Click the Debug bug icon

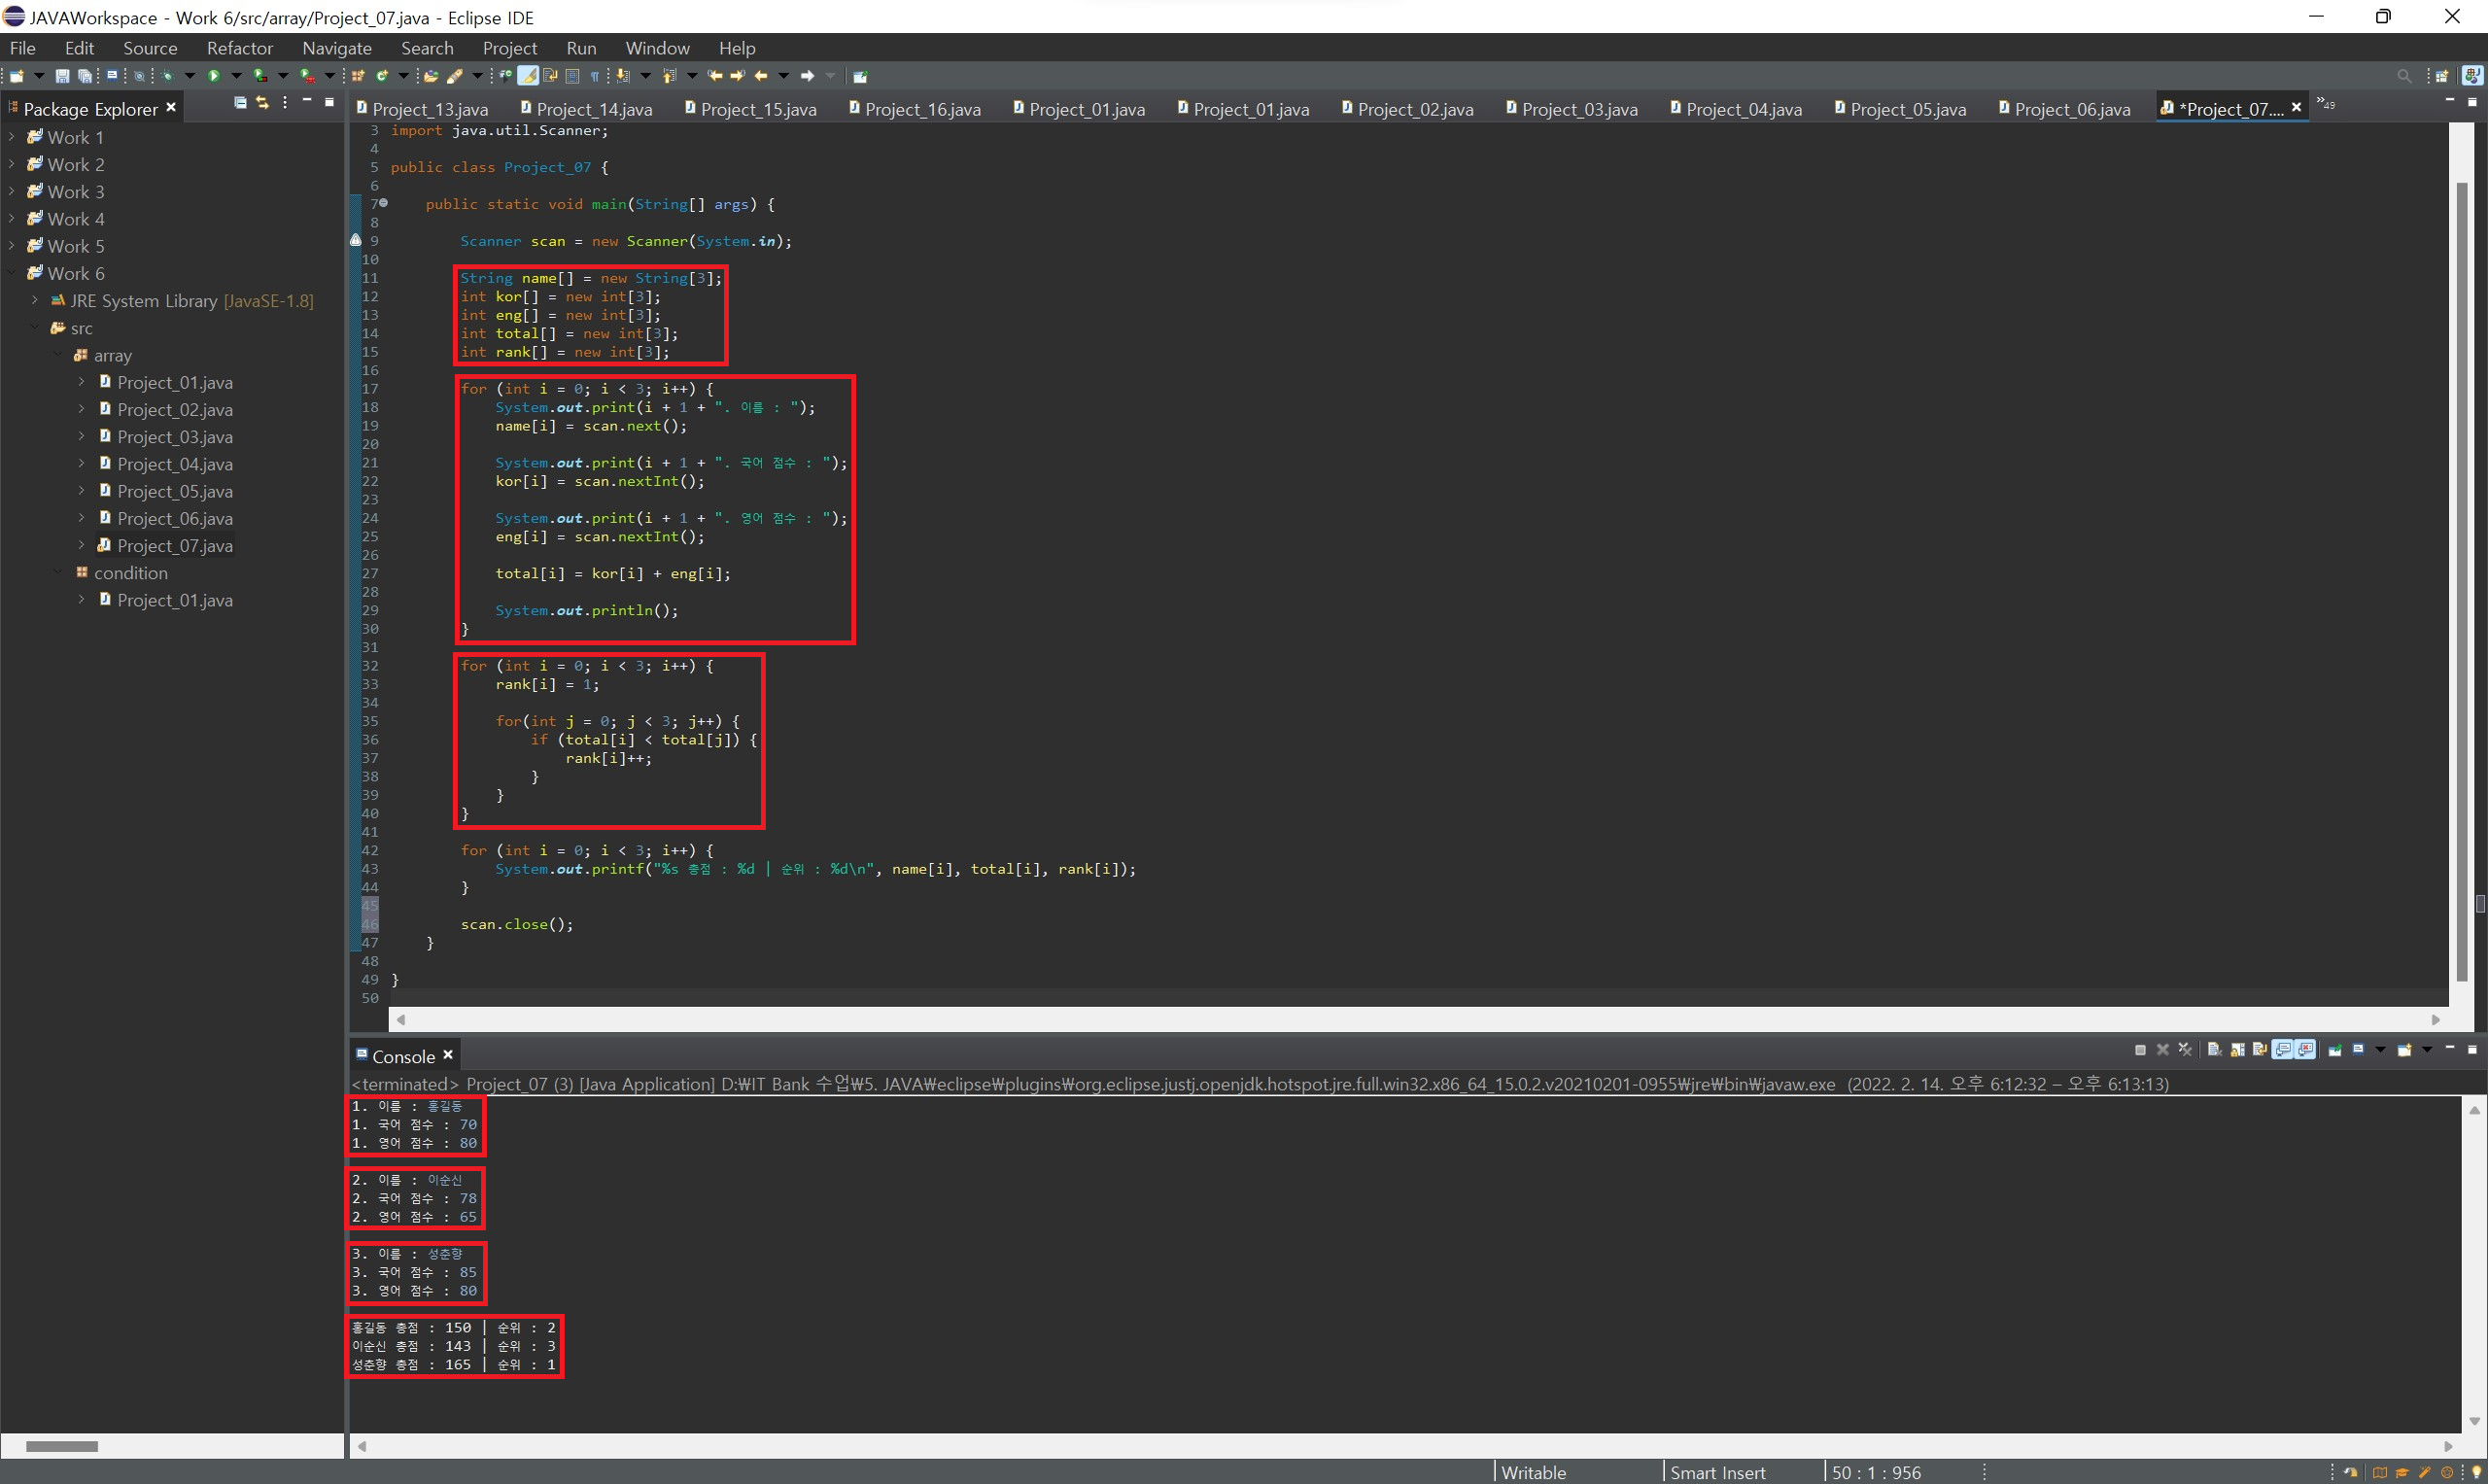[167, 76]
